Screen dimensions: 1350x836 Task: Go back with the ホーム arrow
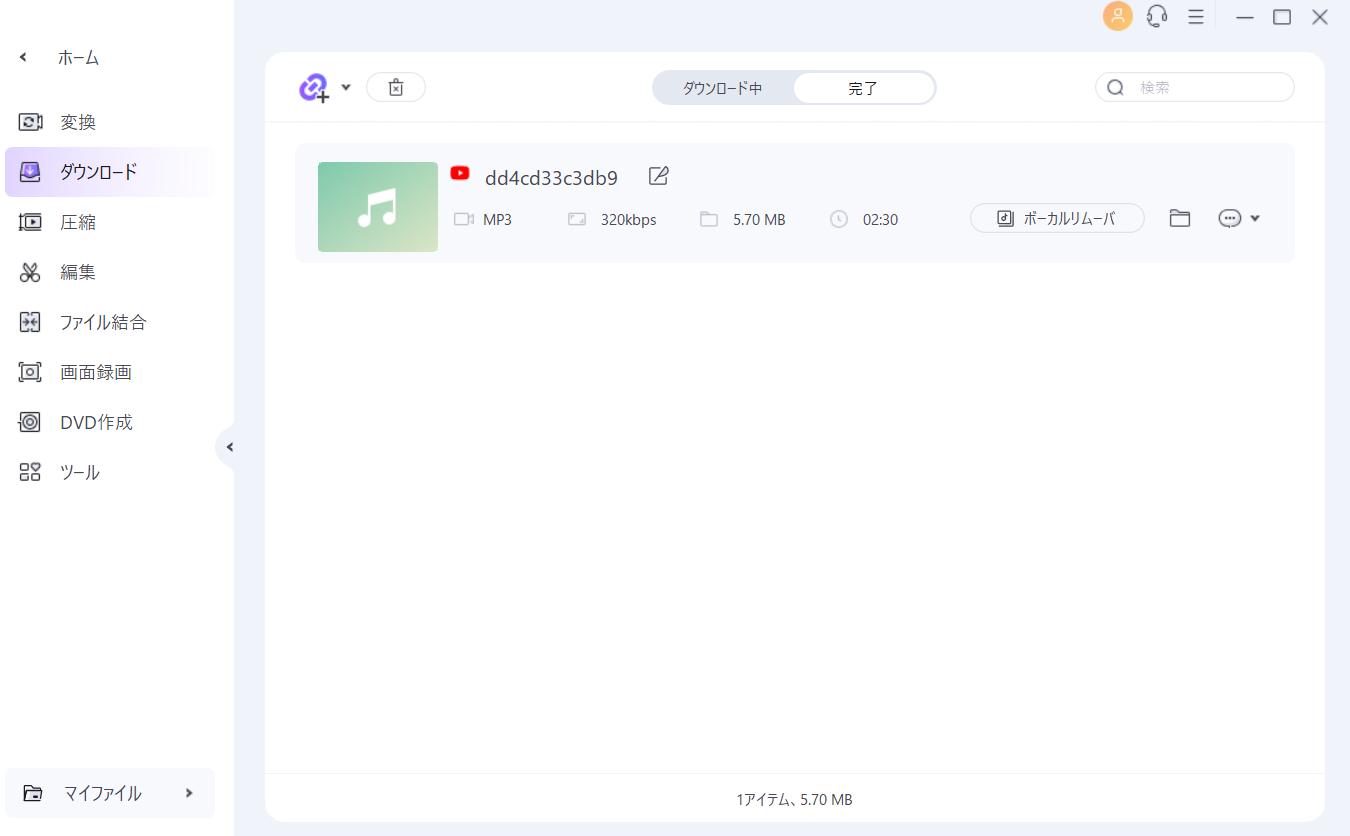23,58
